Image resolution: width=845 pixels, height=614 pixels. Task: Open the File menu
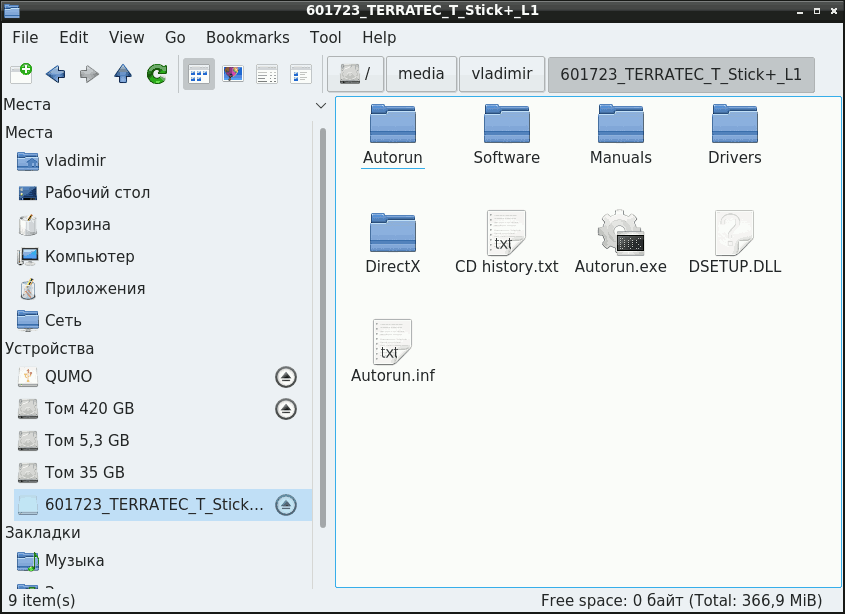(25, 37)
